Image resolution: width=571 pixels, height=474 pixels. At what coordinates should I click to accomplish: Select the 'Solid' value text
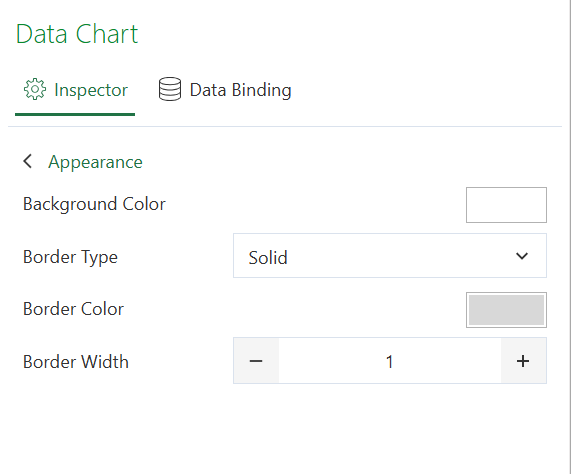tap(268, 258)
